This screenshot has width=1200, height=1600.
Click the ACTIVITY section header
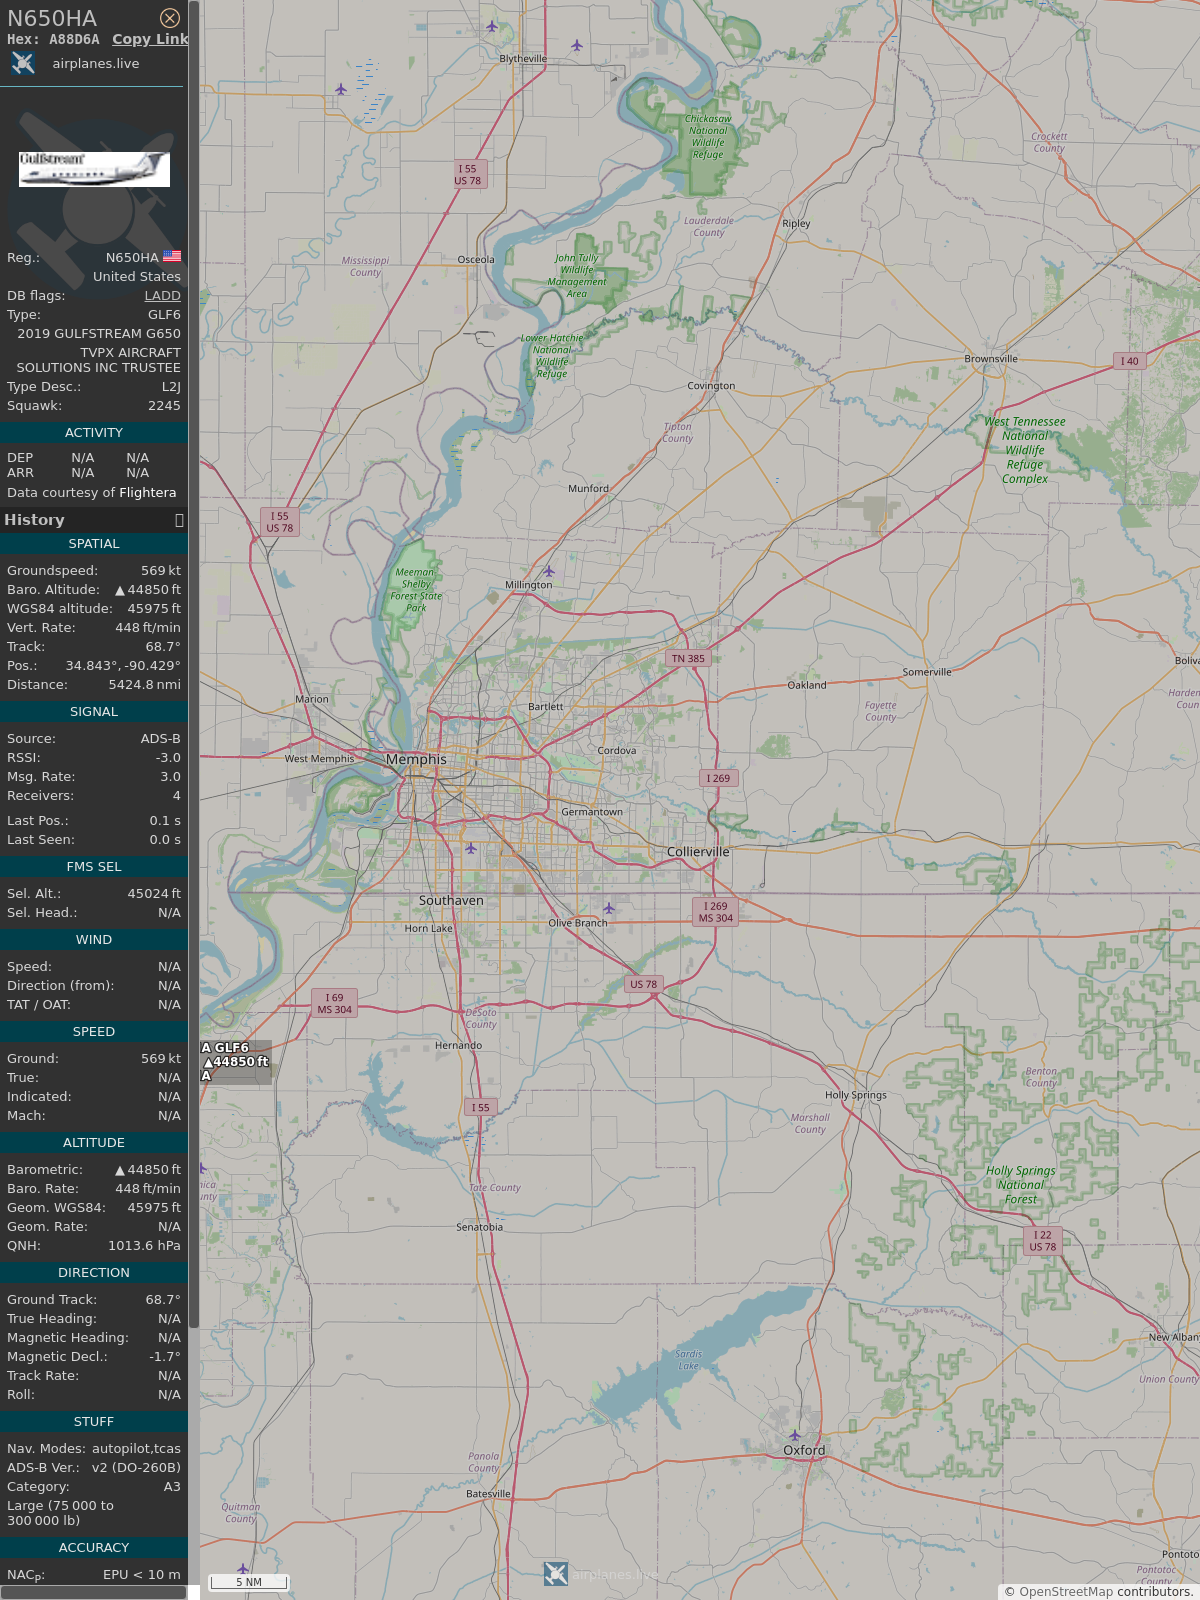[94, 433]
